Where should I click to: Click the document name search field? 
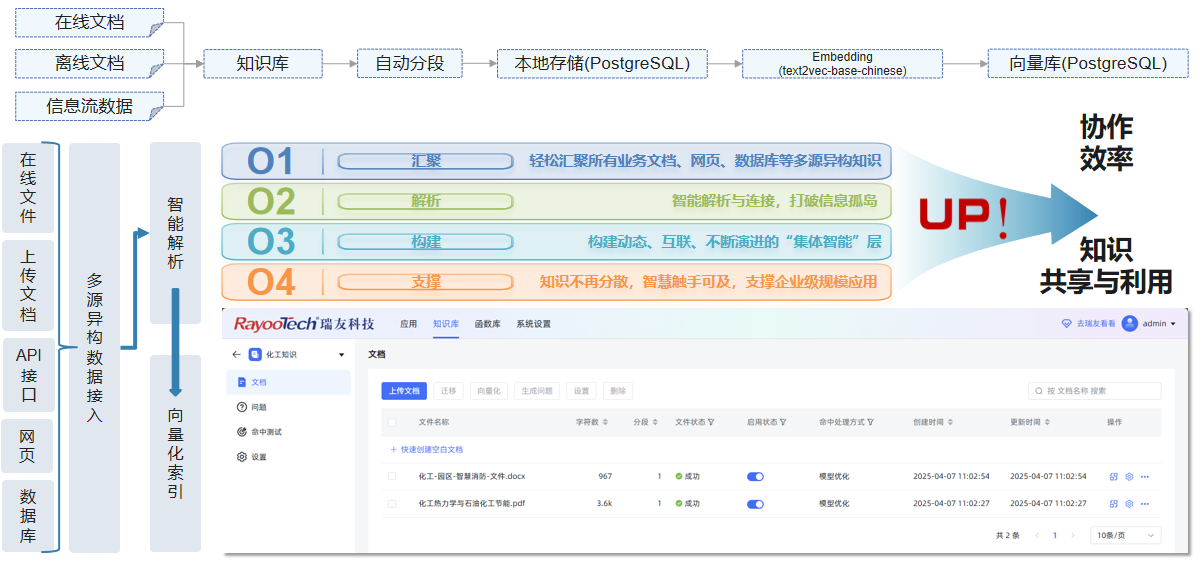(1100, 391)
